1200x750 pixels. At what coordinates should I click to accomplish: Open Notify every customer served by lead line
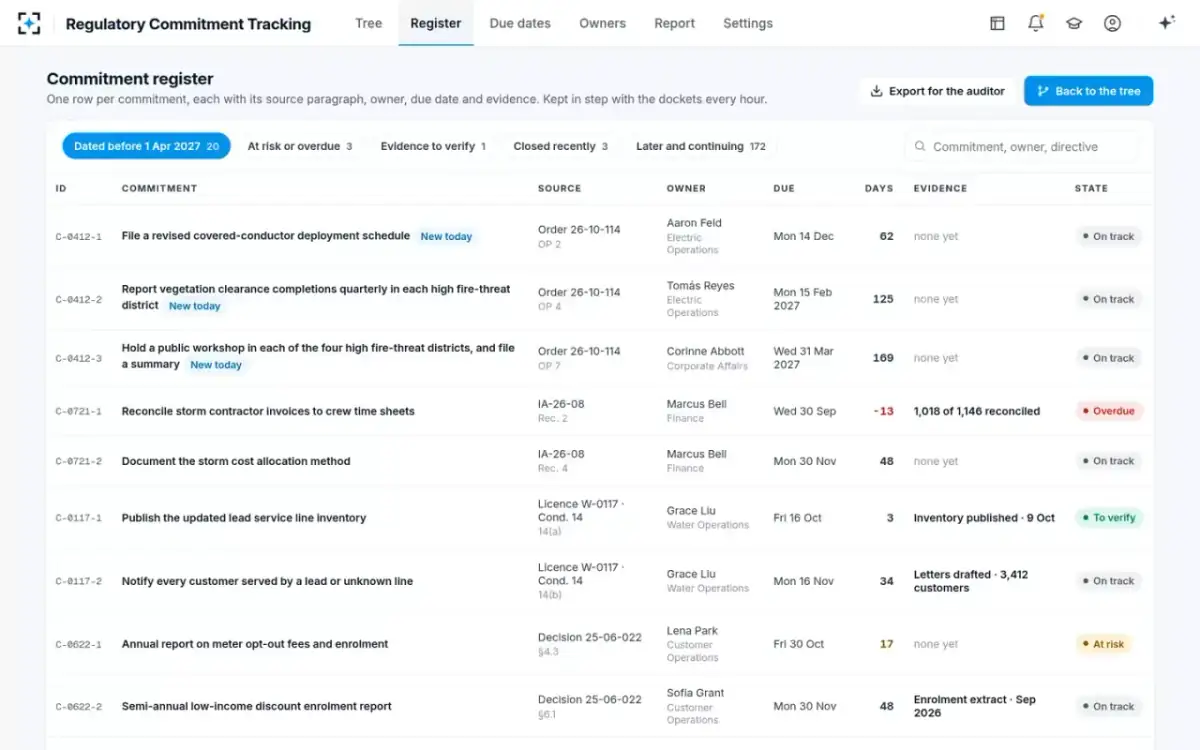click(267, 581)
